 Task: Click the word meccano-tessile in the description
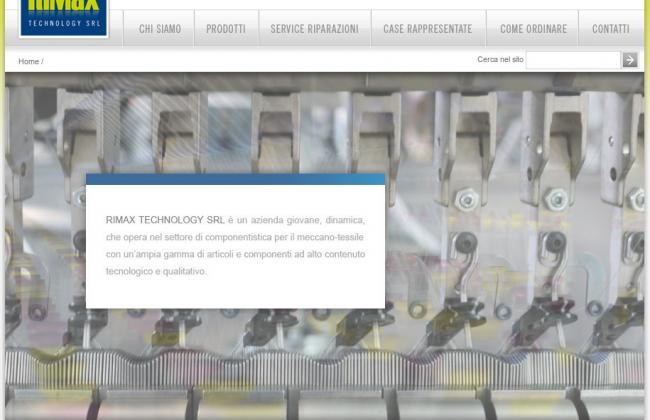pos(330,237)
